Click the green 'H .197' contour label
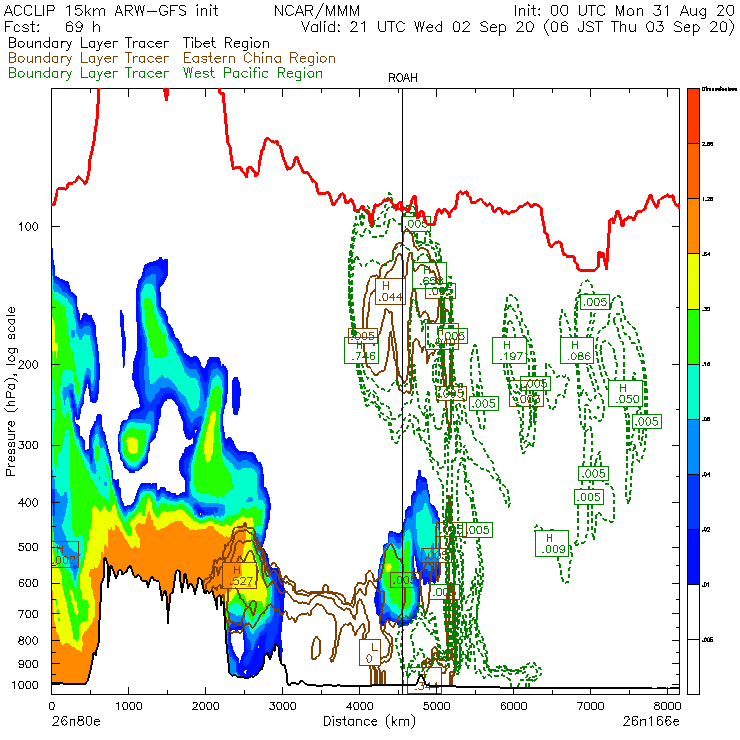The width and height of the screenshot is (740, 740). (509, 351)
